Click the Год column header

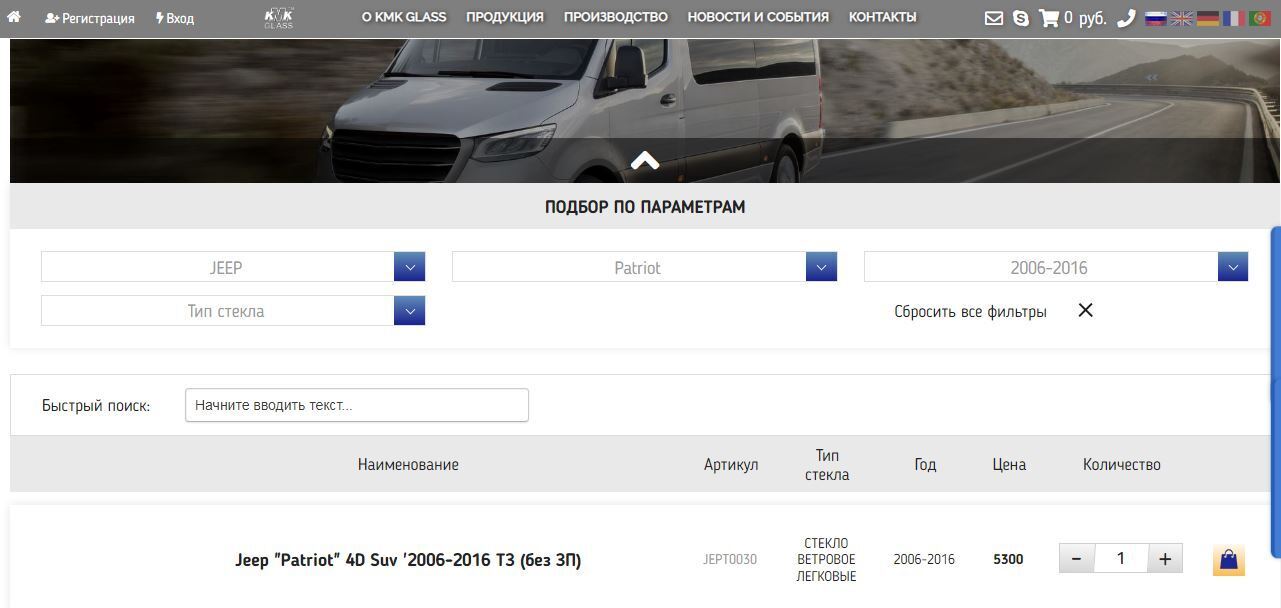click(925, 464)
